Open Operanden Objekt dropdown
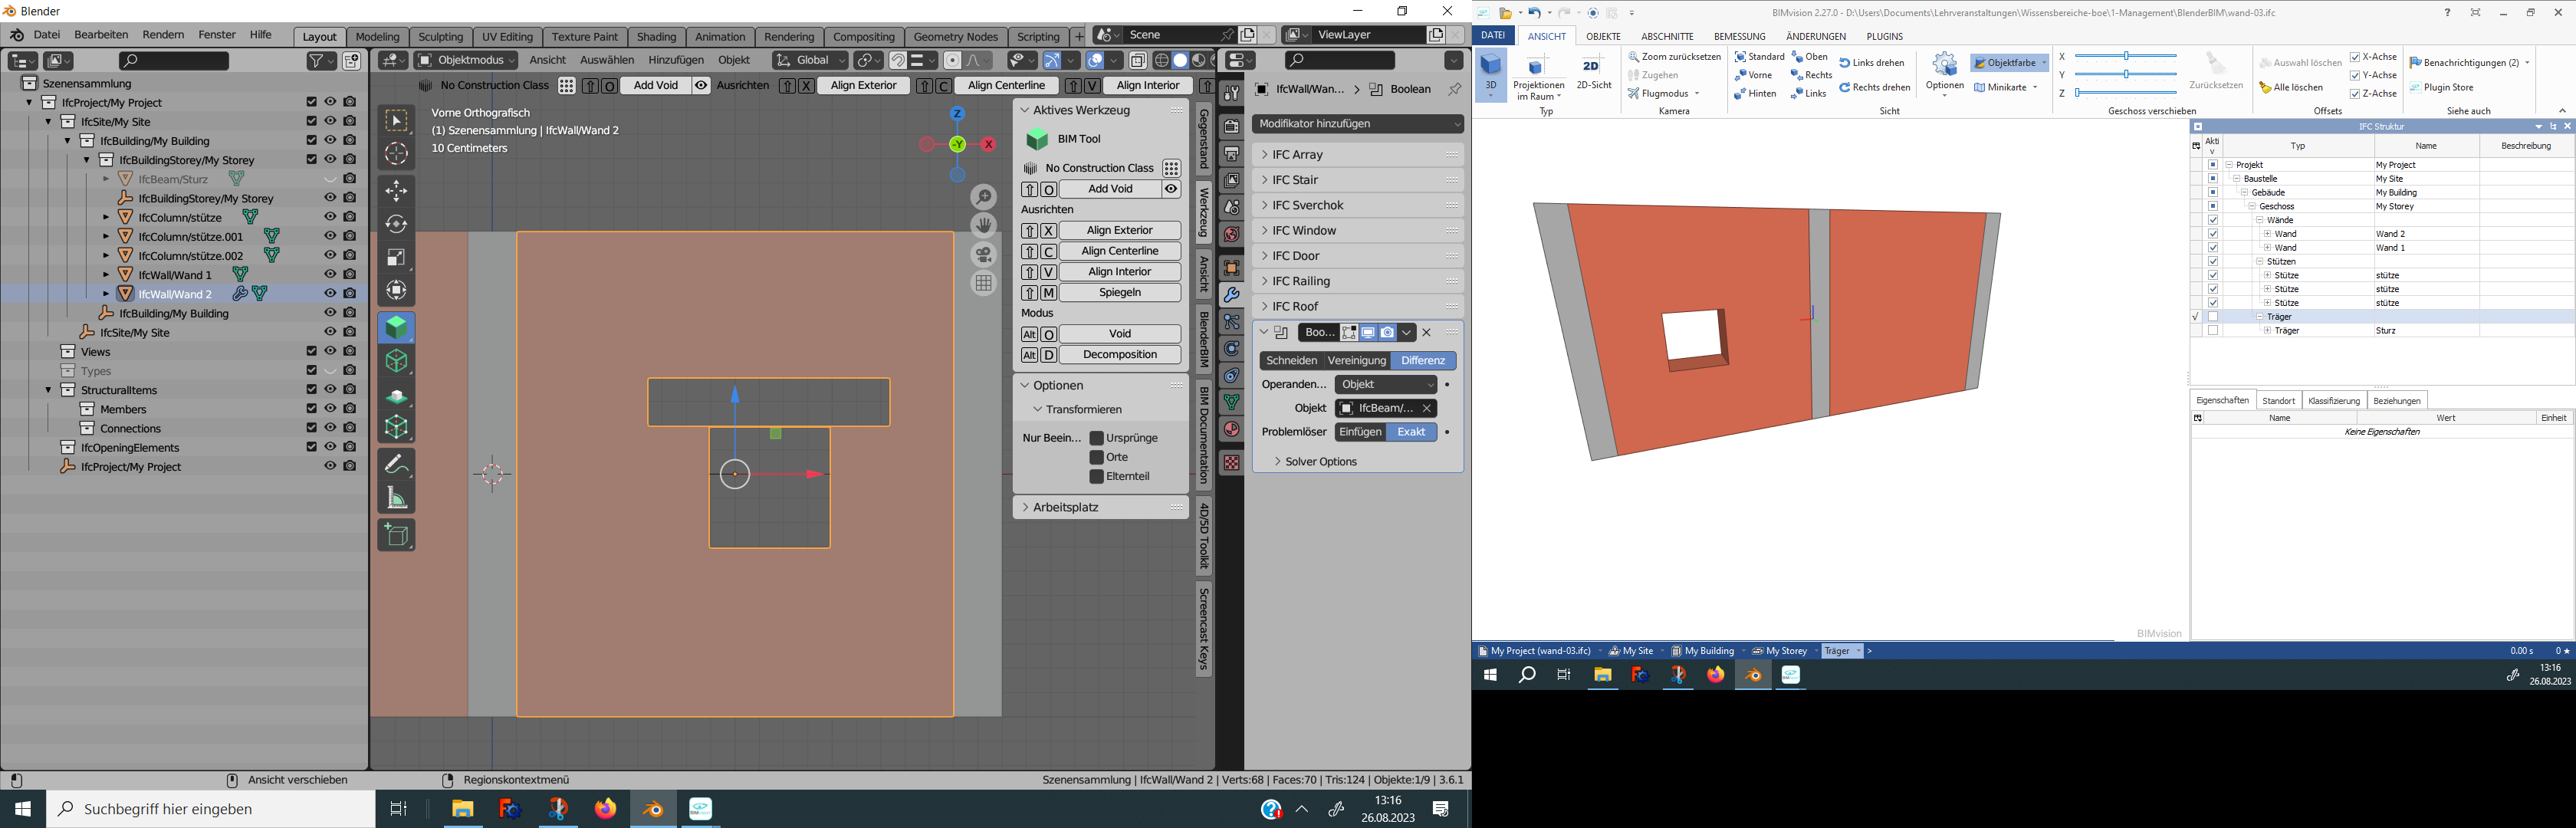The height and width of the screenshot is (828, 2576). (x=1386, y=385)
